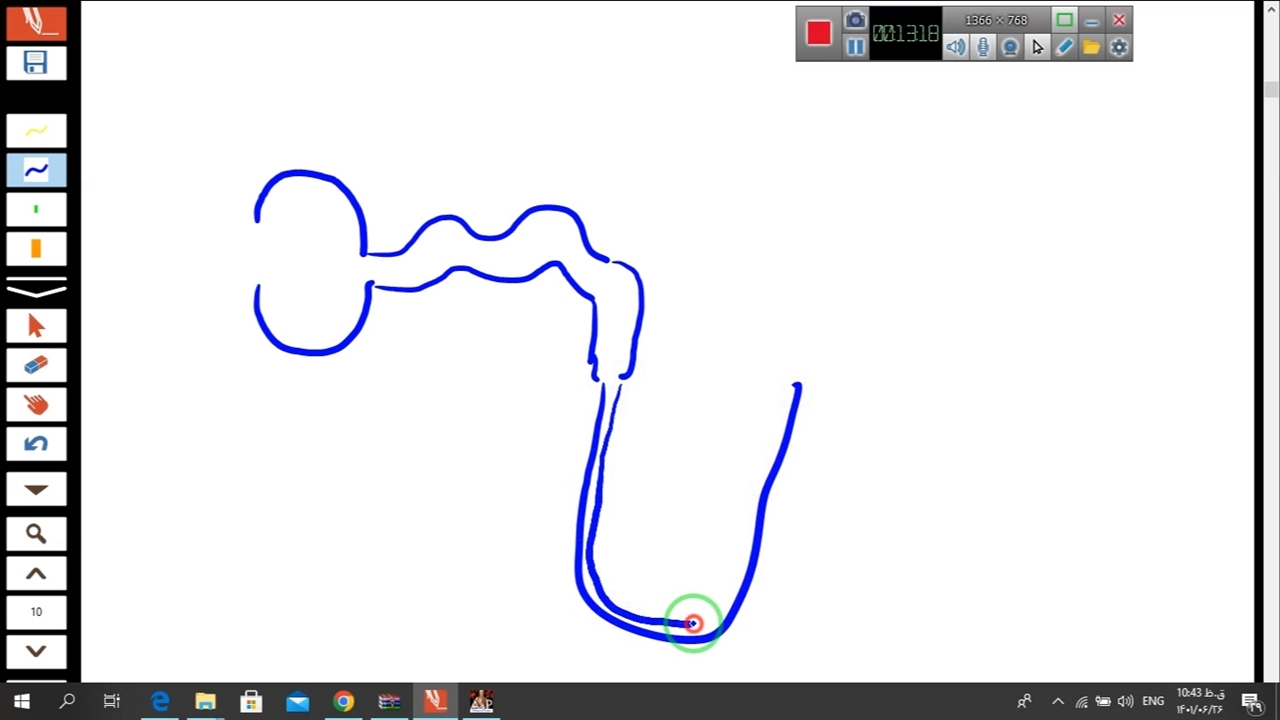This screenshot has width=1280, height=720.
Task: Open the recordings output folder
Action: [x=1091, y=47]
